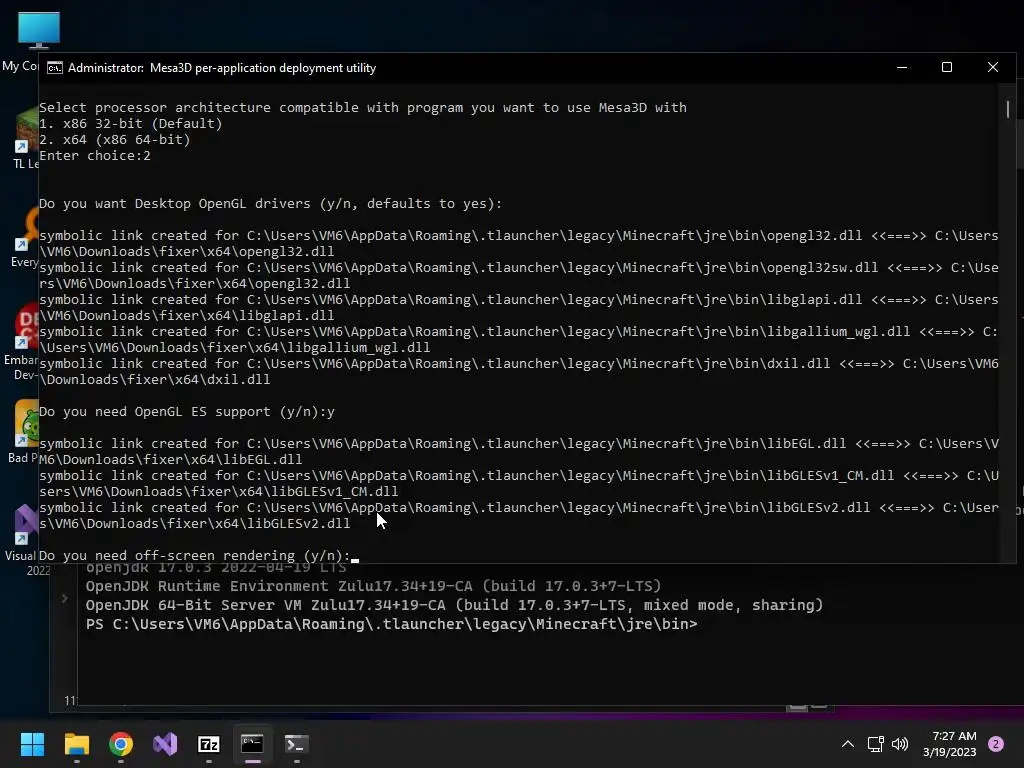Open network settings in the system tray
The image size is (1024, 768).
click(x=875, y=744)
